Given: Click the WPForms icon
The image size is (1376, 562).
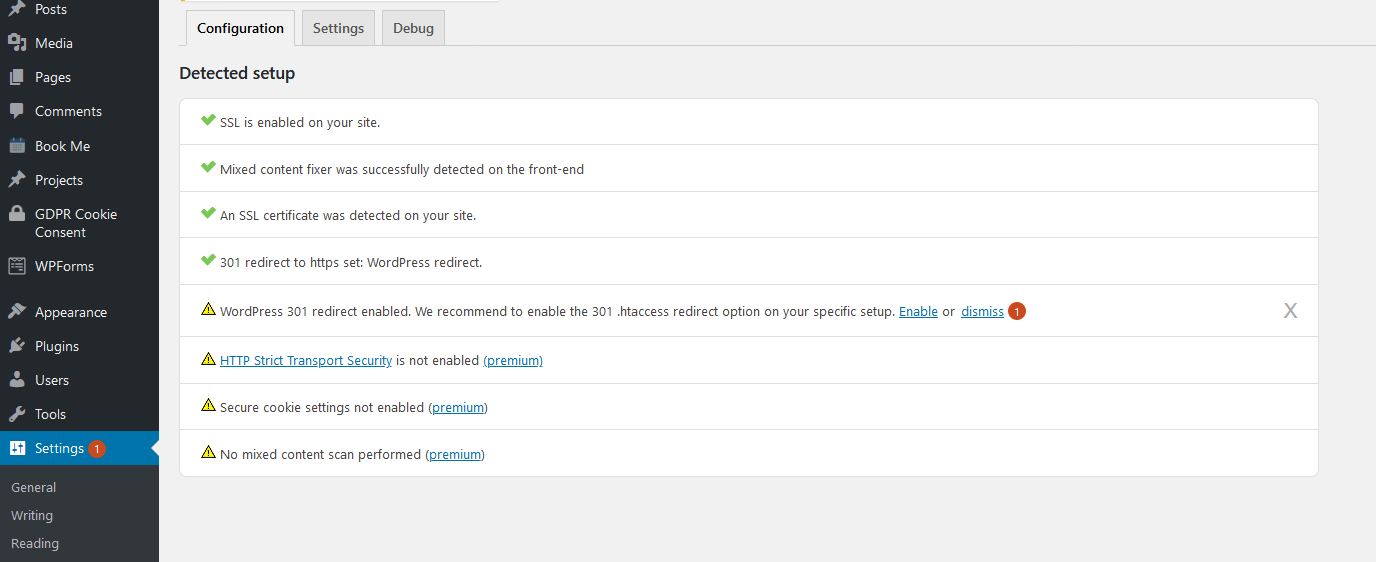Looking at the screenshot, I should point(17,266).
